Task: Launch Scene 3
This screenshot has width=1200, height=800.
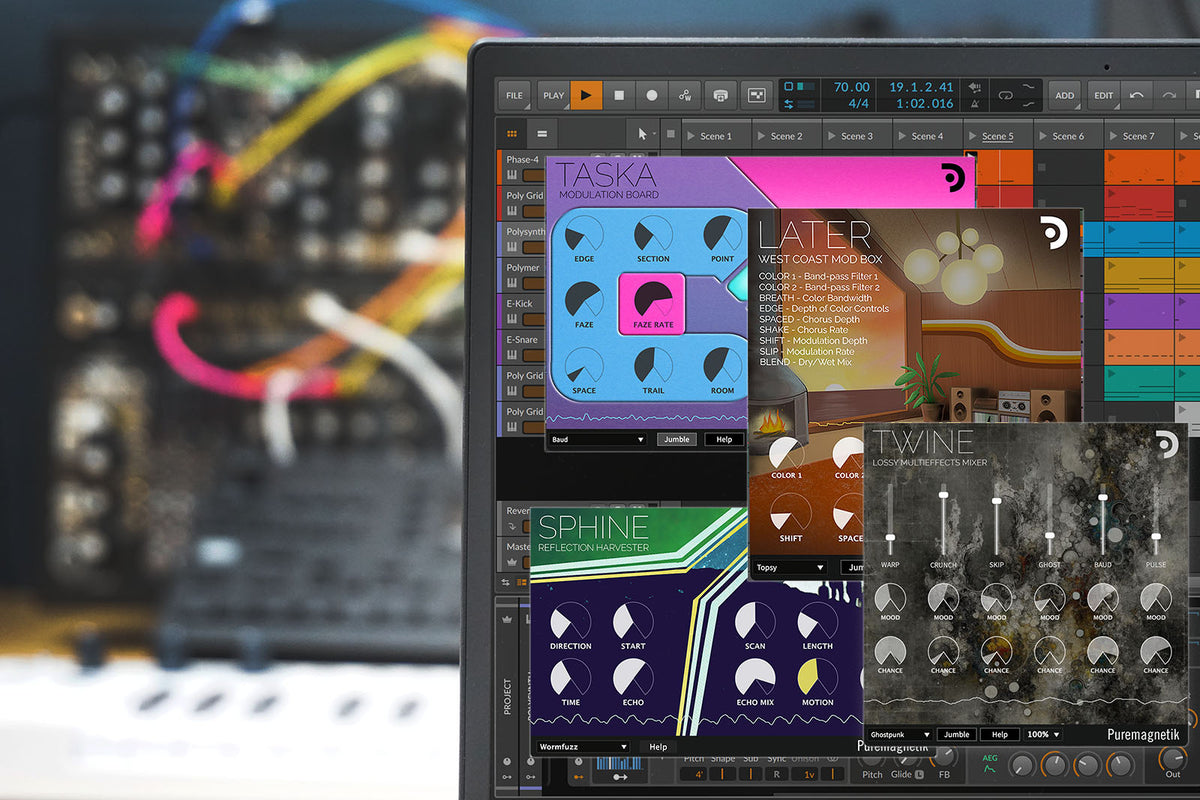Action: tap(856, 136)
